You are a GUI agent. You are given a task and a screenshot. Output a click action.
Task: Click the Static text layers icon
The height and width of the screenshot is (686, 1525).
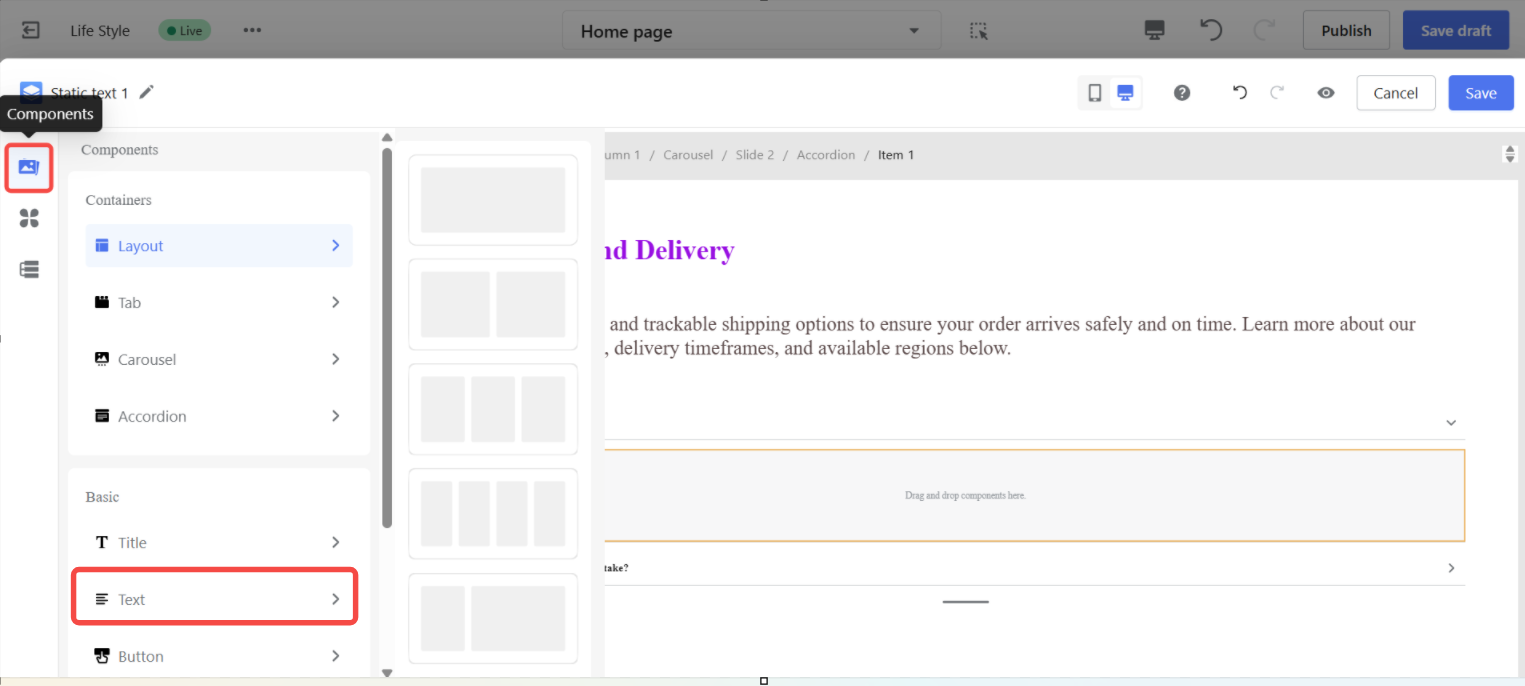(x=31, y=92)
